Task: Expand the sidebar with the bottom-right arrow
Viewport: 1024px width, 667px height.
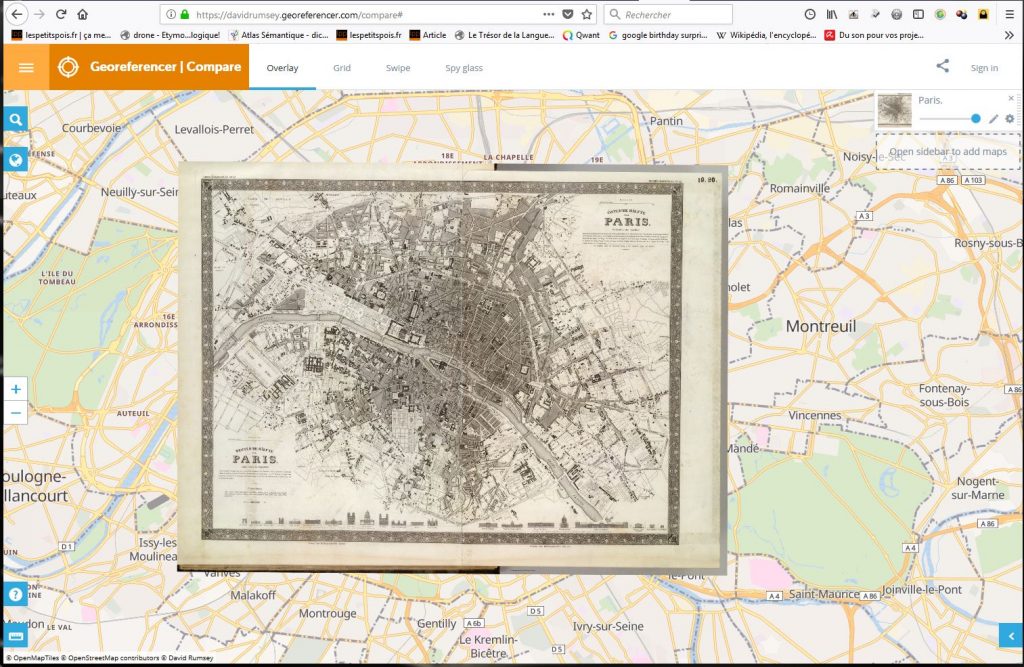Action: (x=1011, y=635)
